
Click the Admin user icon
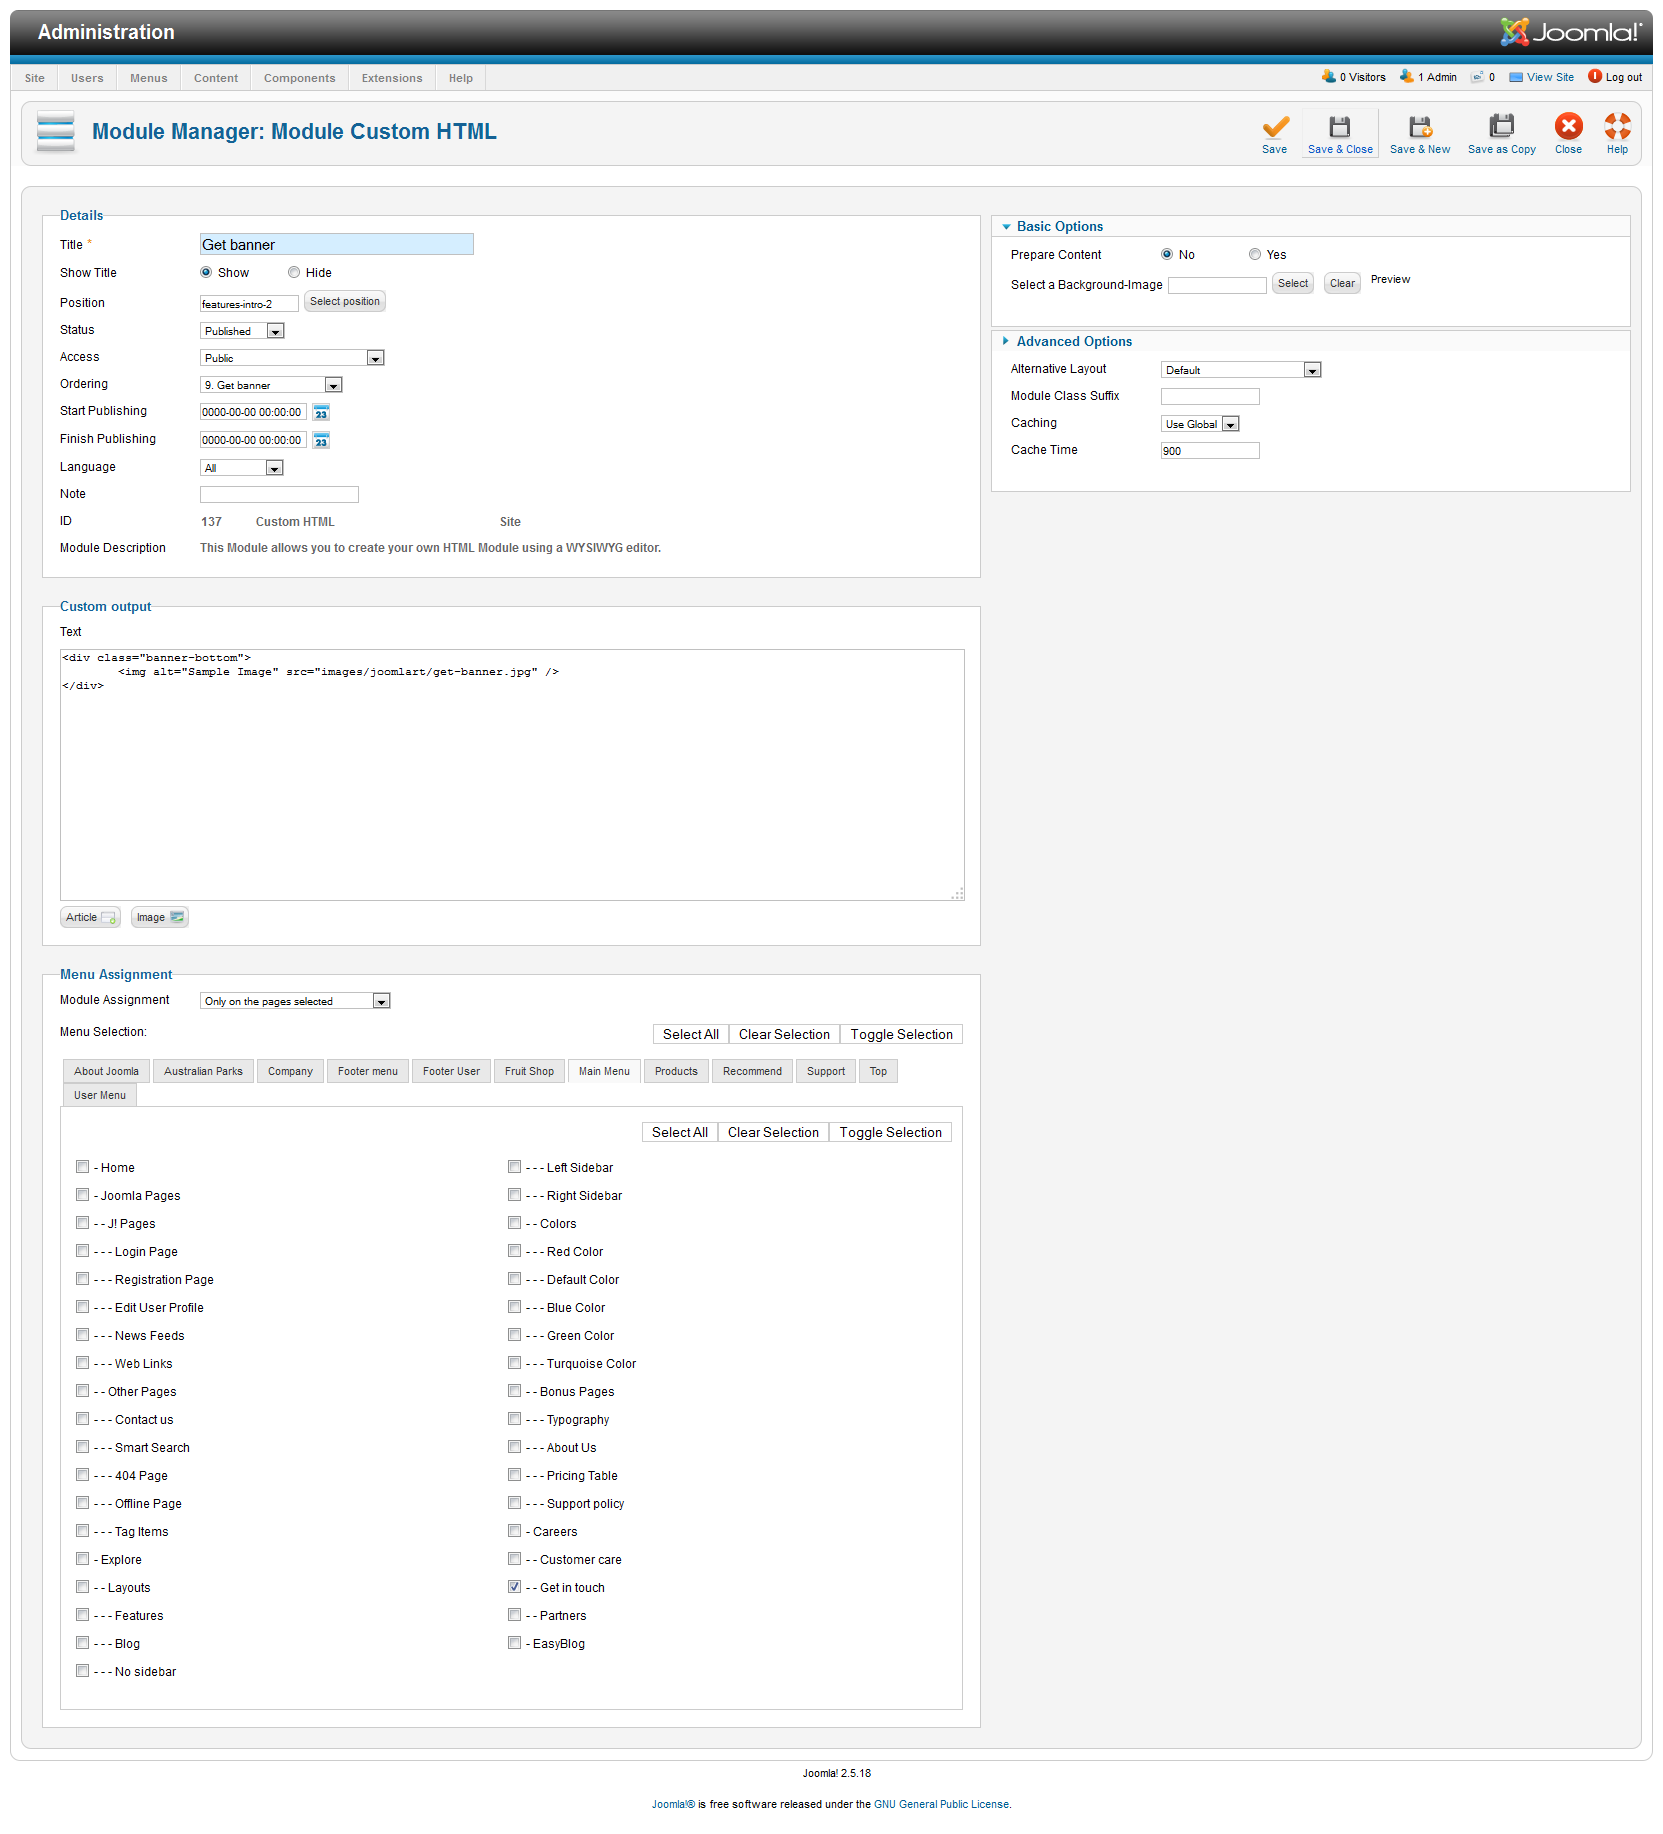click(x=1407, y=76)
